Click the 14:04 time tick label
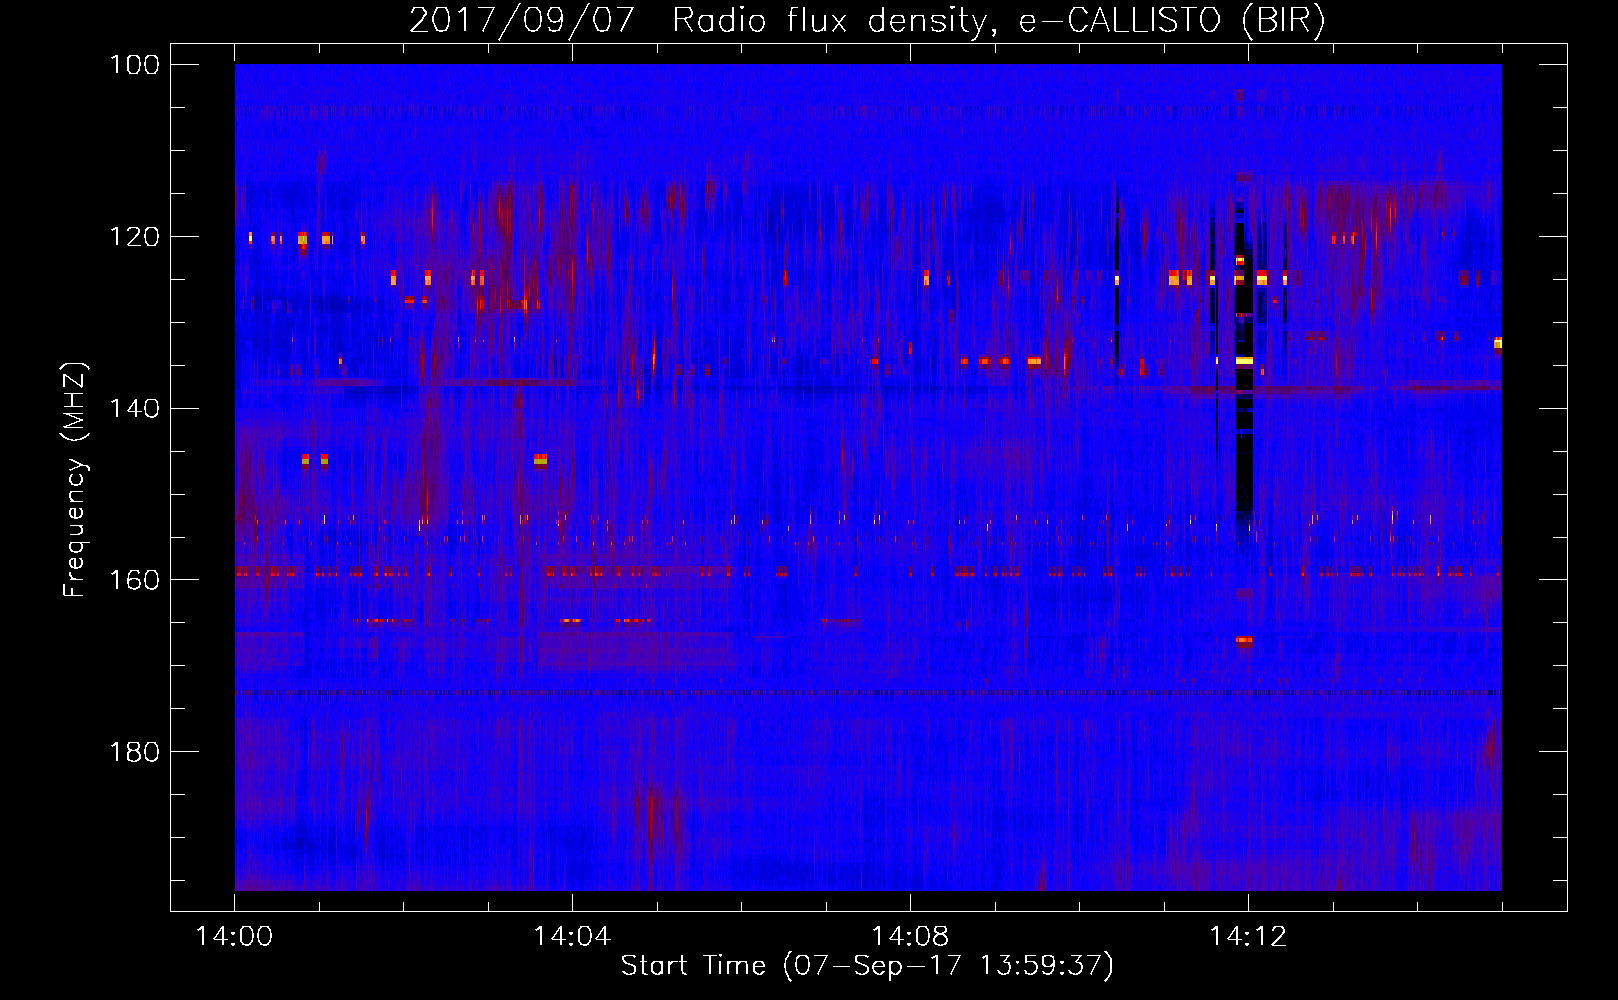 [x=572, y=937]
